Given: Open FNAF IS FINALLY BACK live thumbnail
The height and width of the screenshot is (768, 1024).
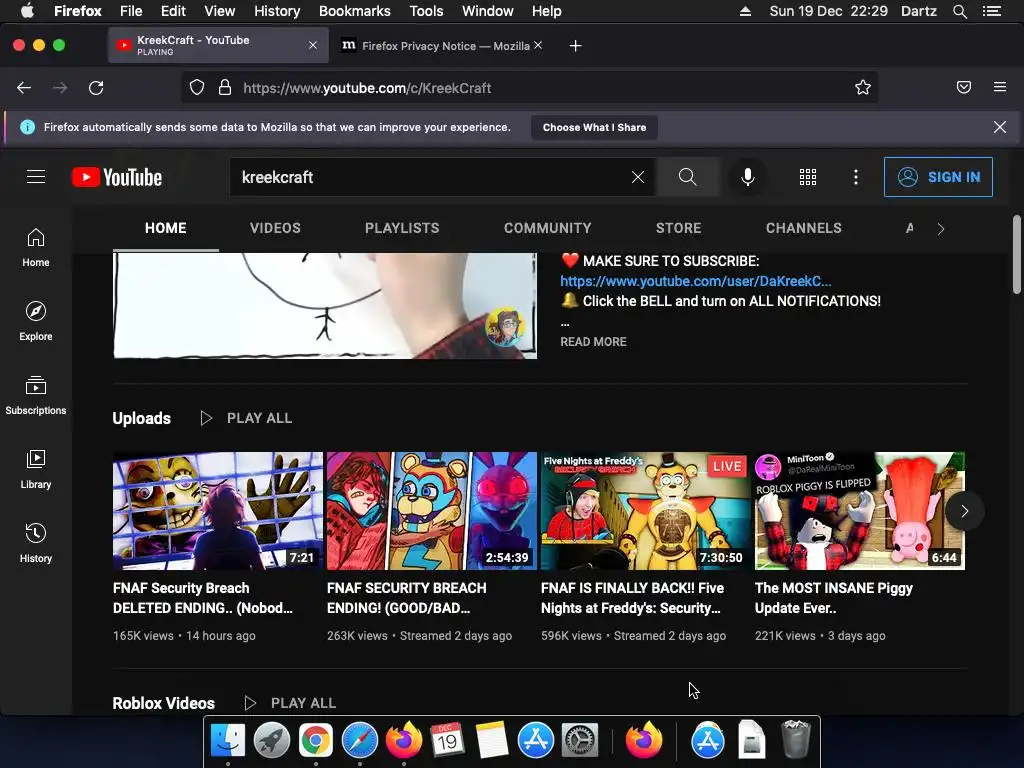Looking at the screenshot, I should [645, 511].
